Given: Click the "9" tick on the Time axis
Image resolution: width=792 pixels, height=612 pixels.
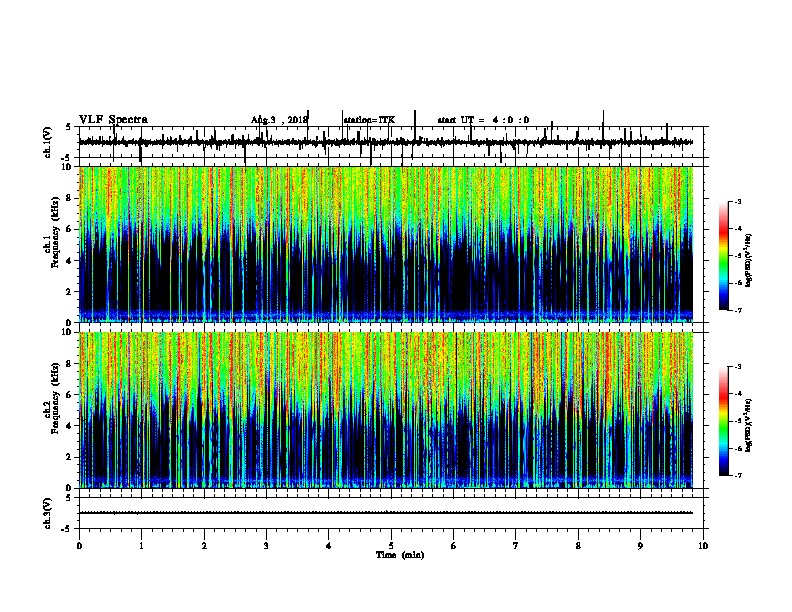Looking at the screenshot, I should pos(640,546).
